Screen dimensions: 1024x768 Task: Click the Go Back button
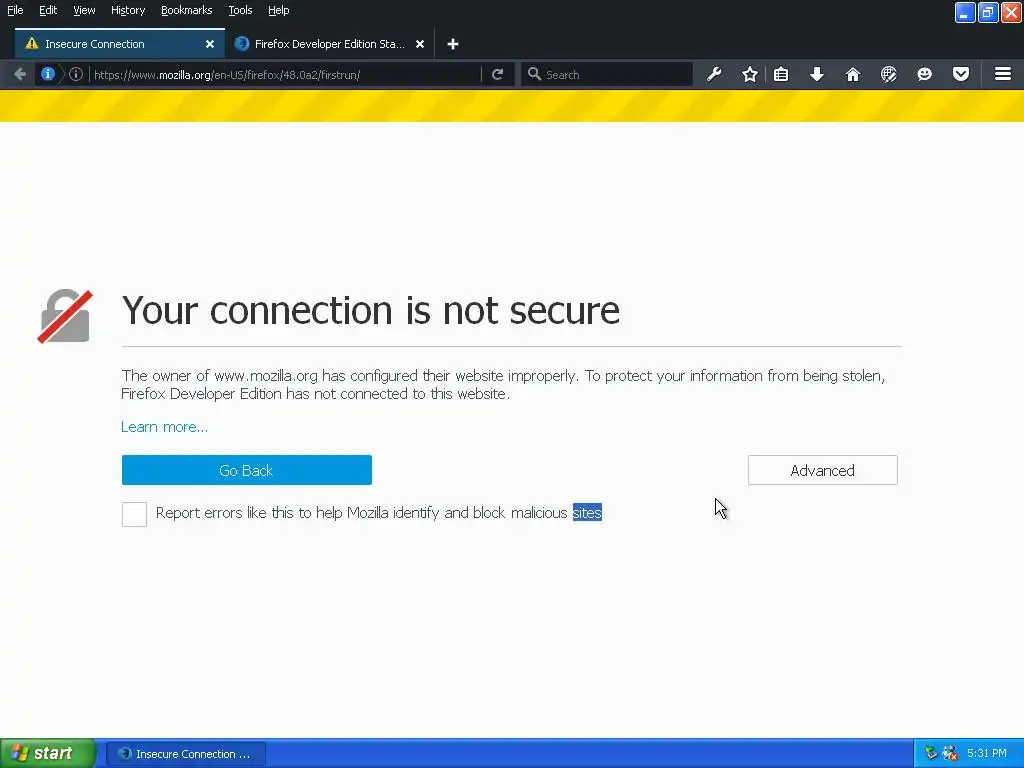[247, 470]
